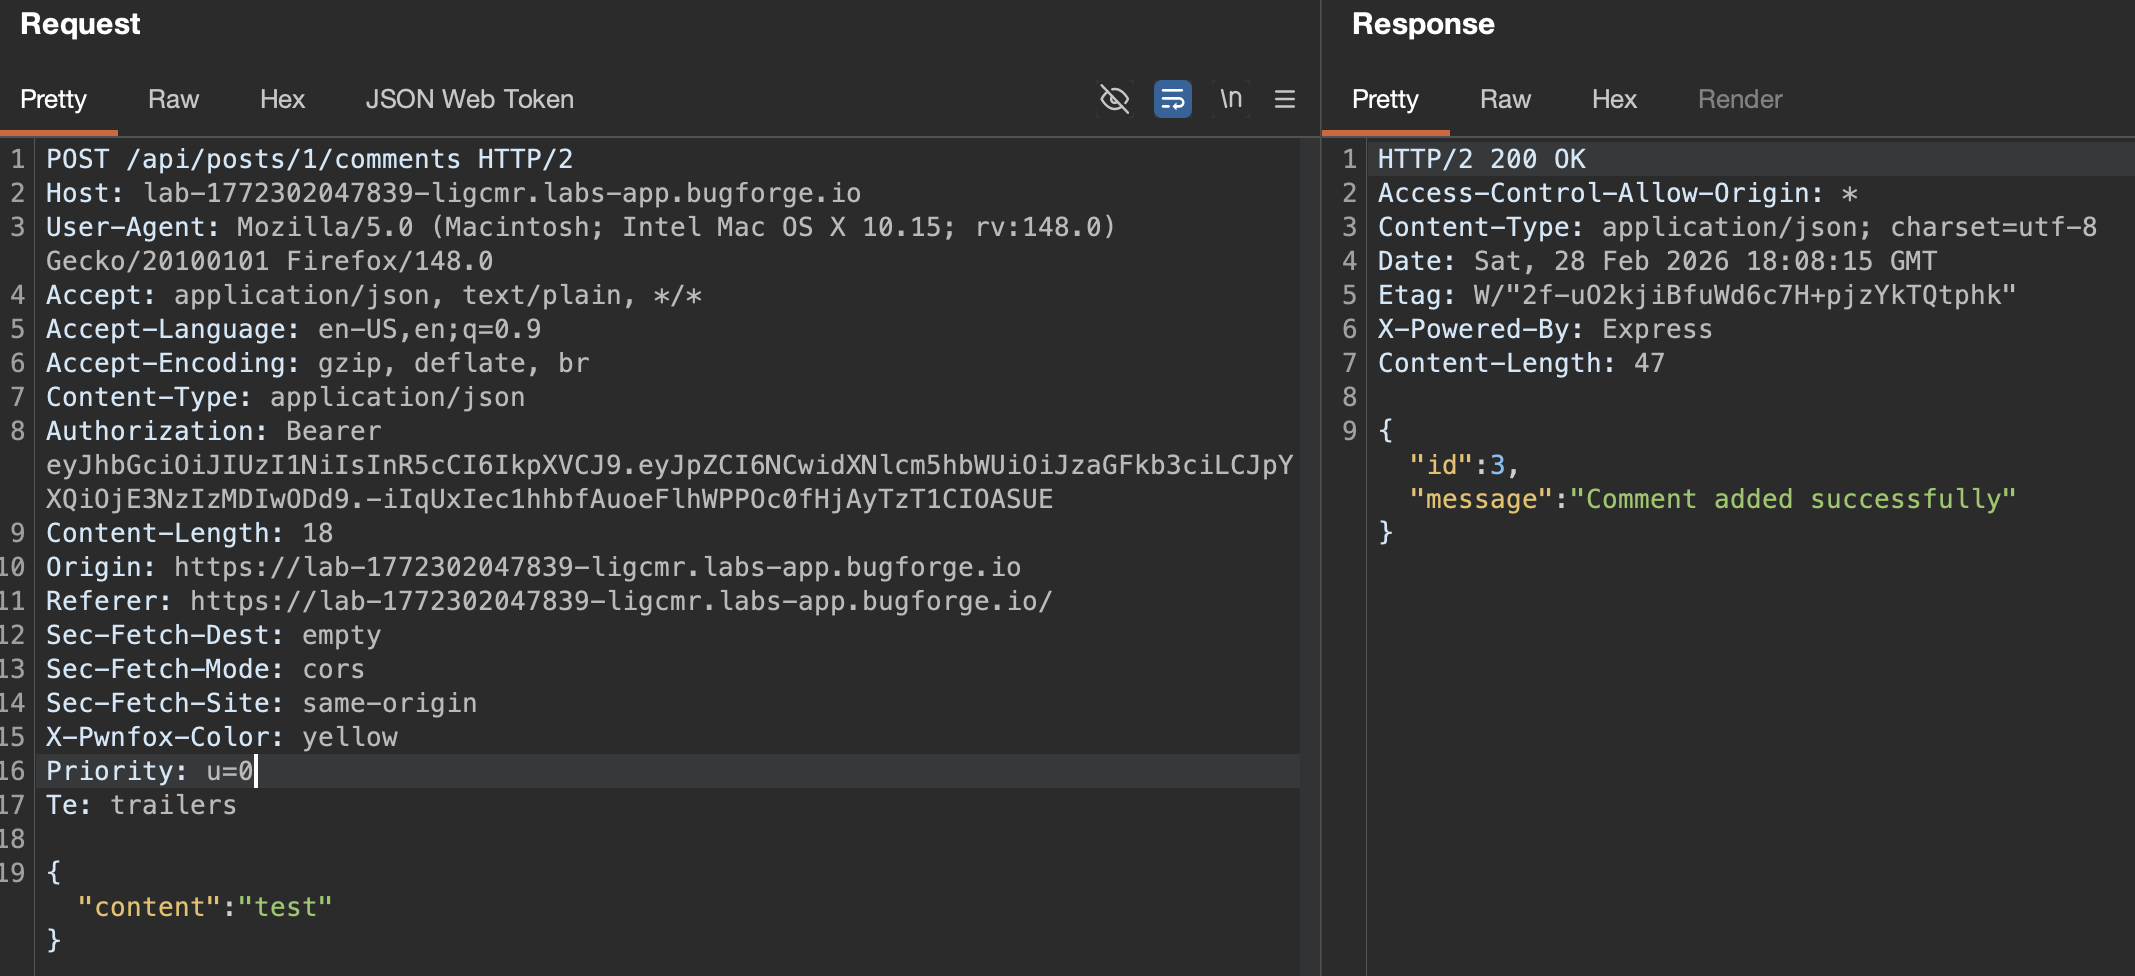Click the POST /api/posts/1/comments request line

coord(309,159)
